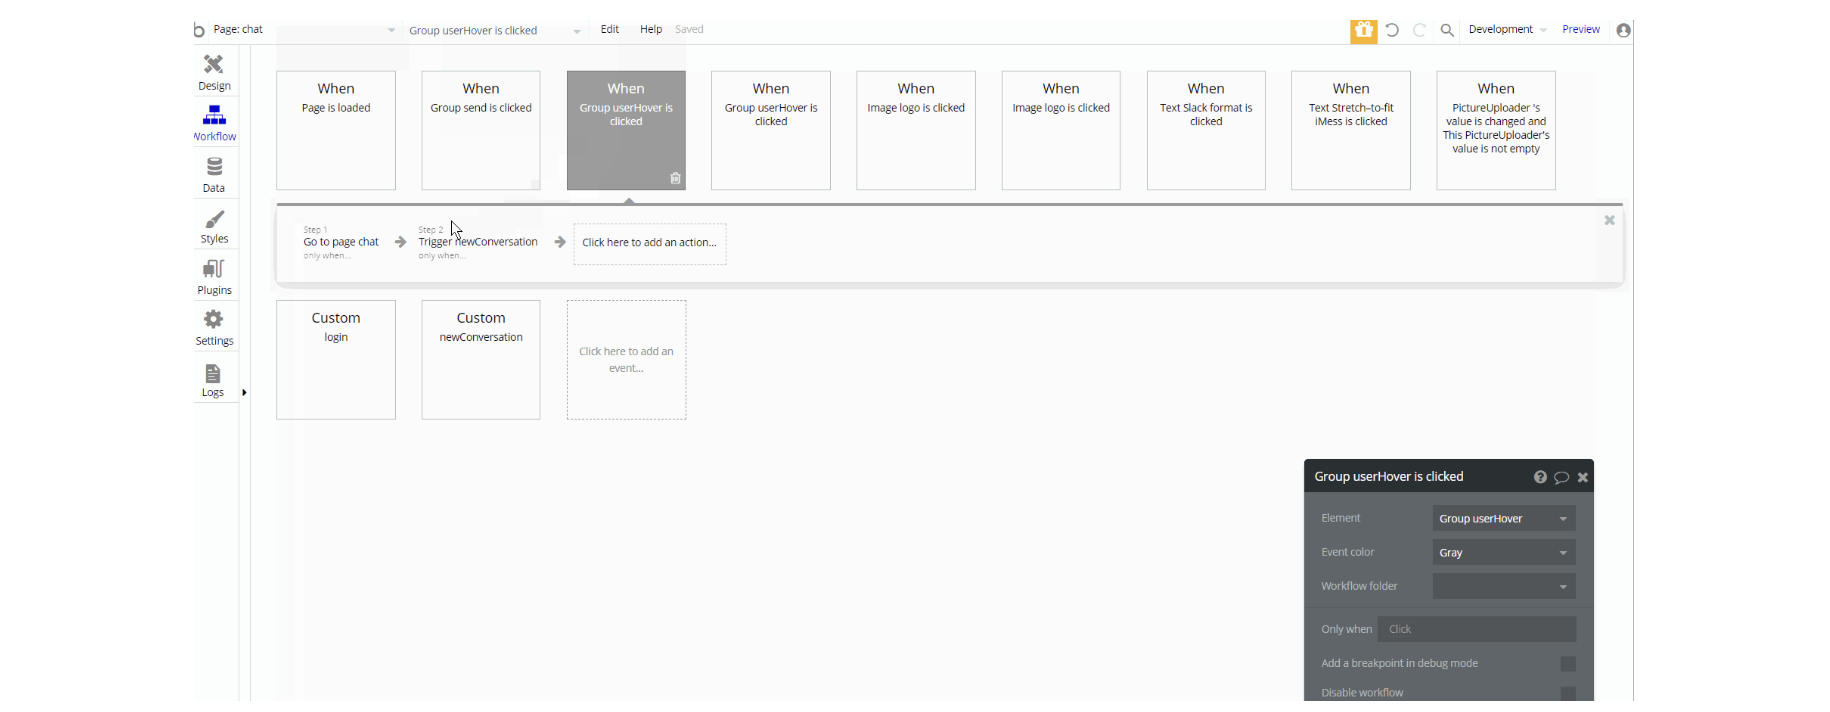The height and width of the screenshot is (712, 1830).
Task: Select Text Stretch-to-fit iMess event
Action: click(1351, 130)
